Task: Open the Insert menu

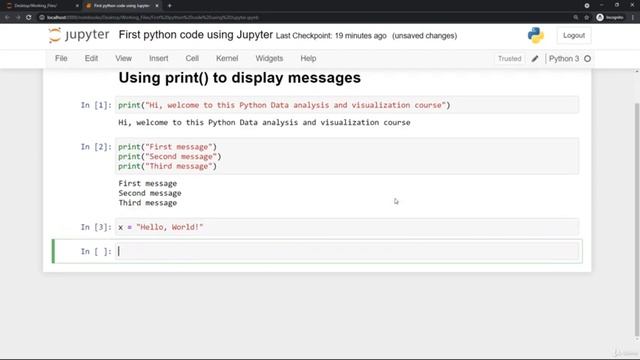Action: 158,58
